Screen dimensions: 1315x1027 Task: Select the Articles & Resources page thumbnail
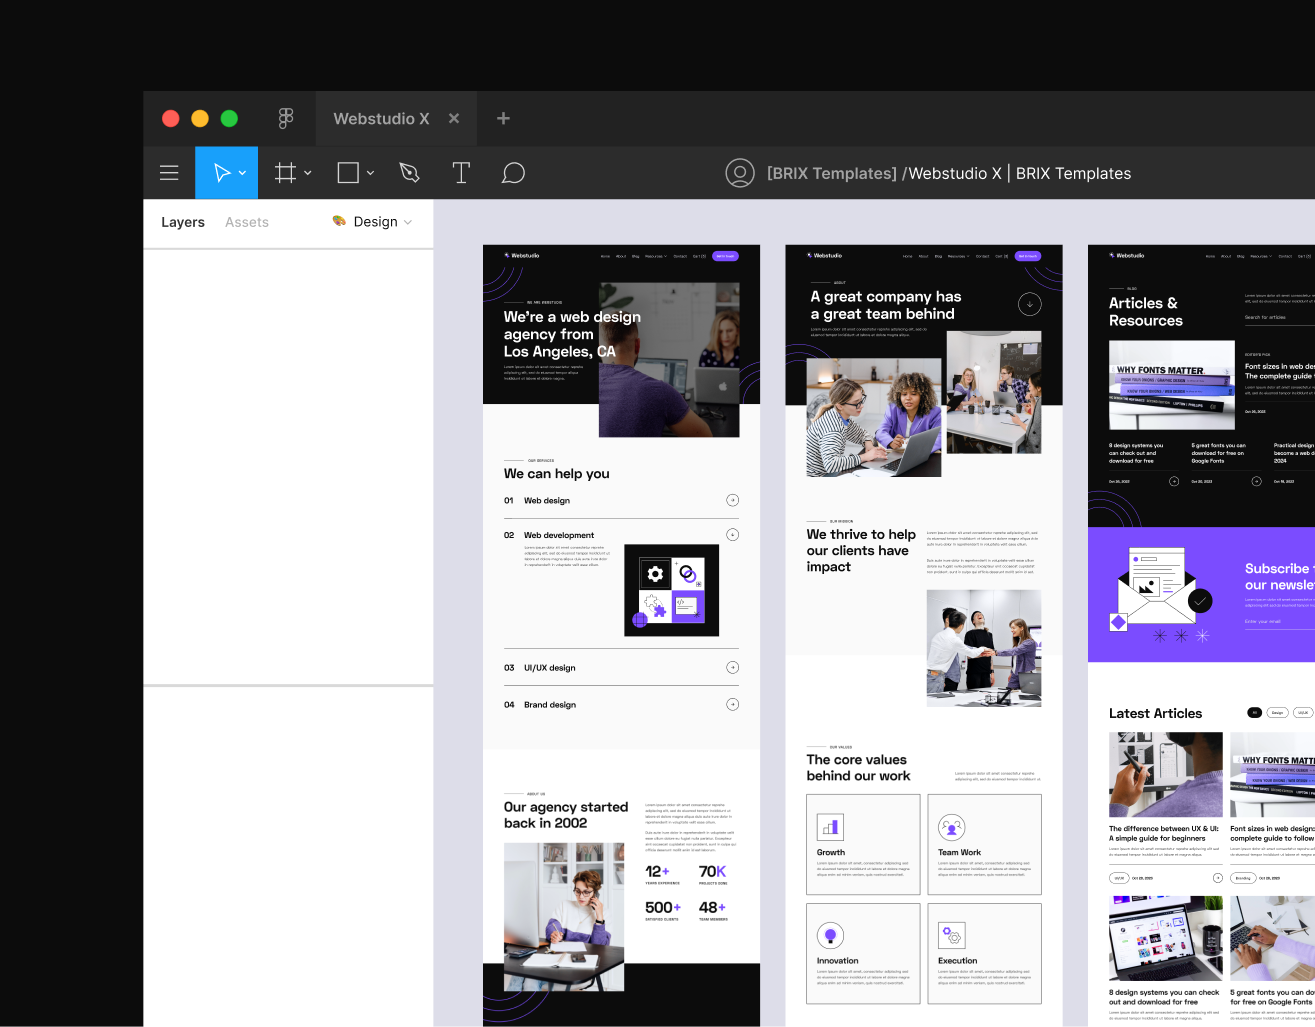(x=1200, y=635)
